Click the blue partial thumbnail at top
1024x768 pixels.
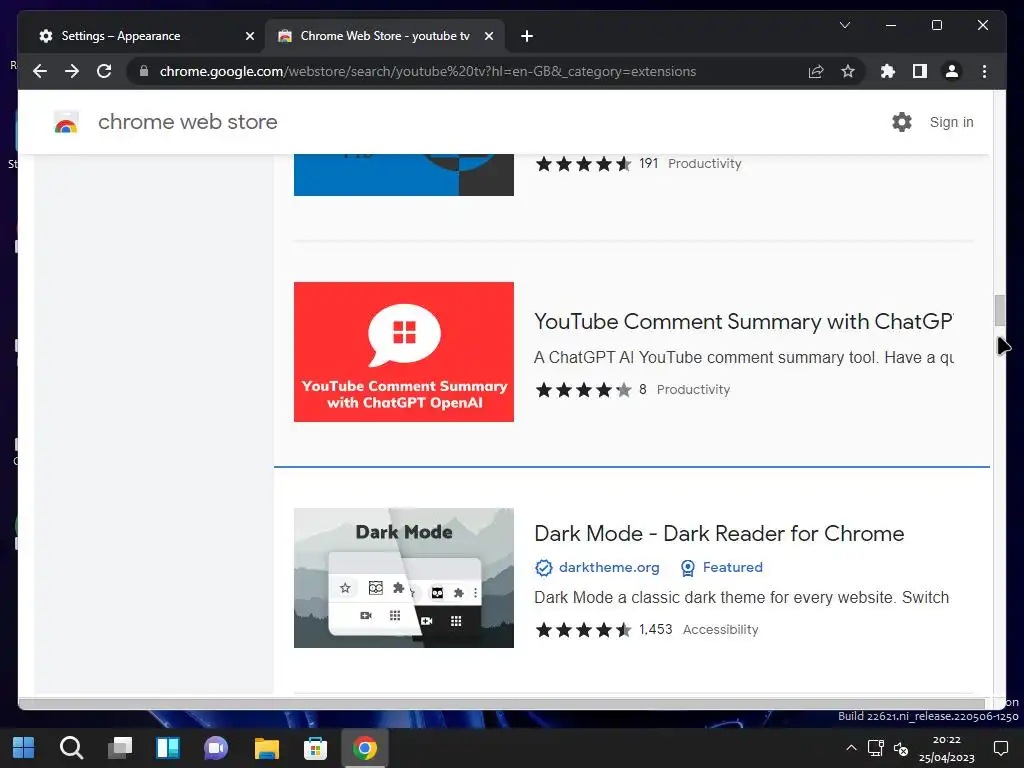(404, 175)
